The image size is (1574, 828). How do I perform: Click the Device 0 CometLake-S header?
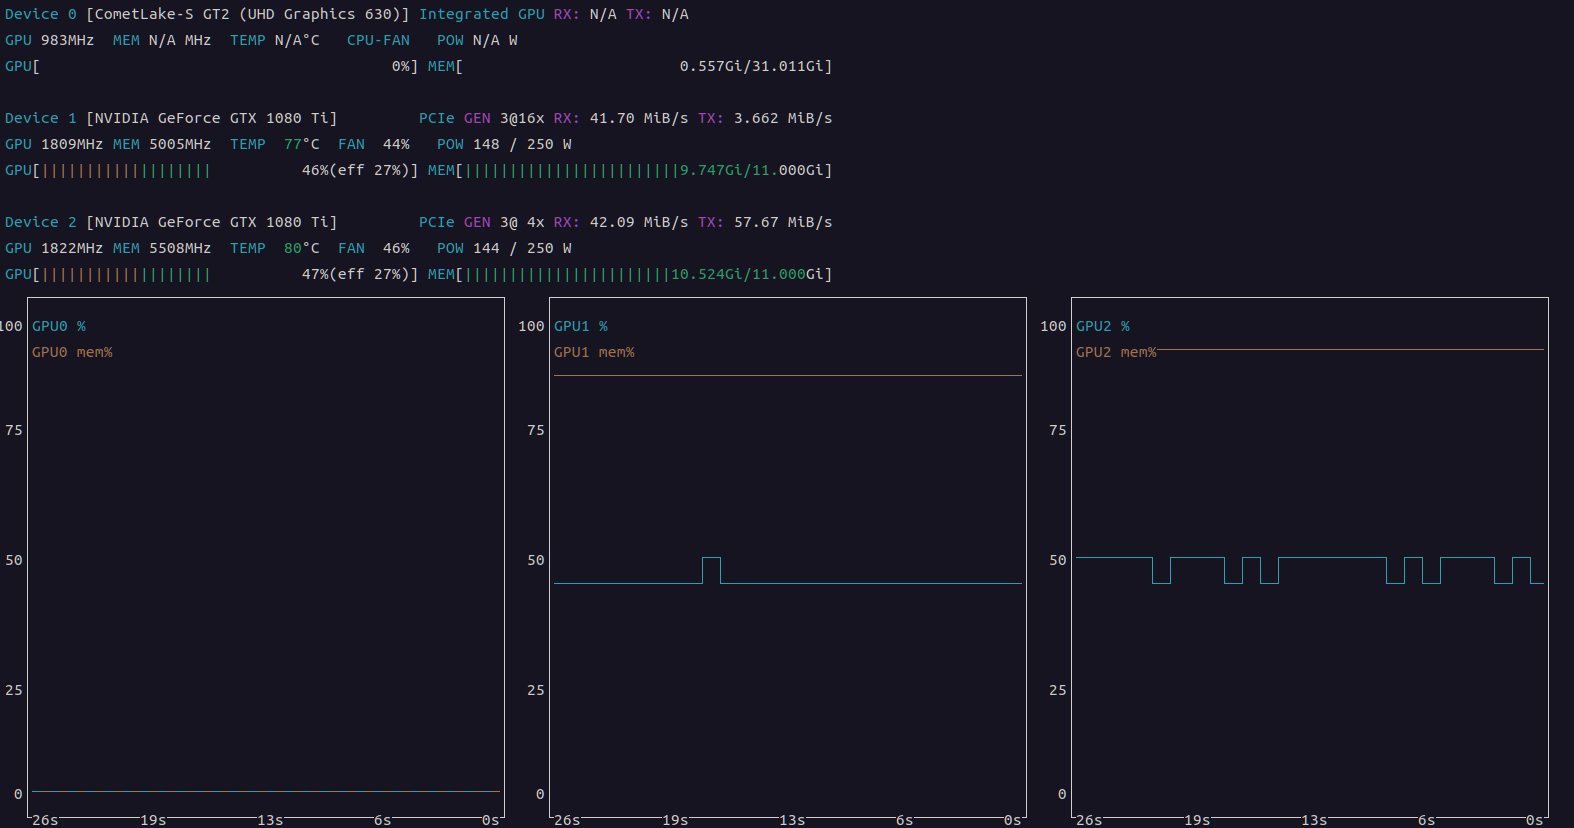(x=207, y=14)
